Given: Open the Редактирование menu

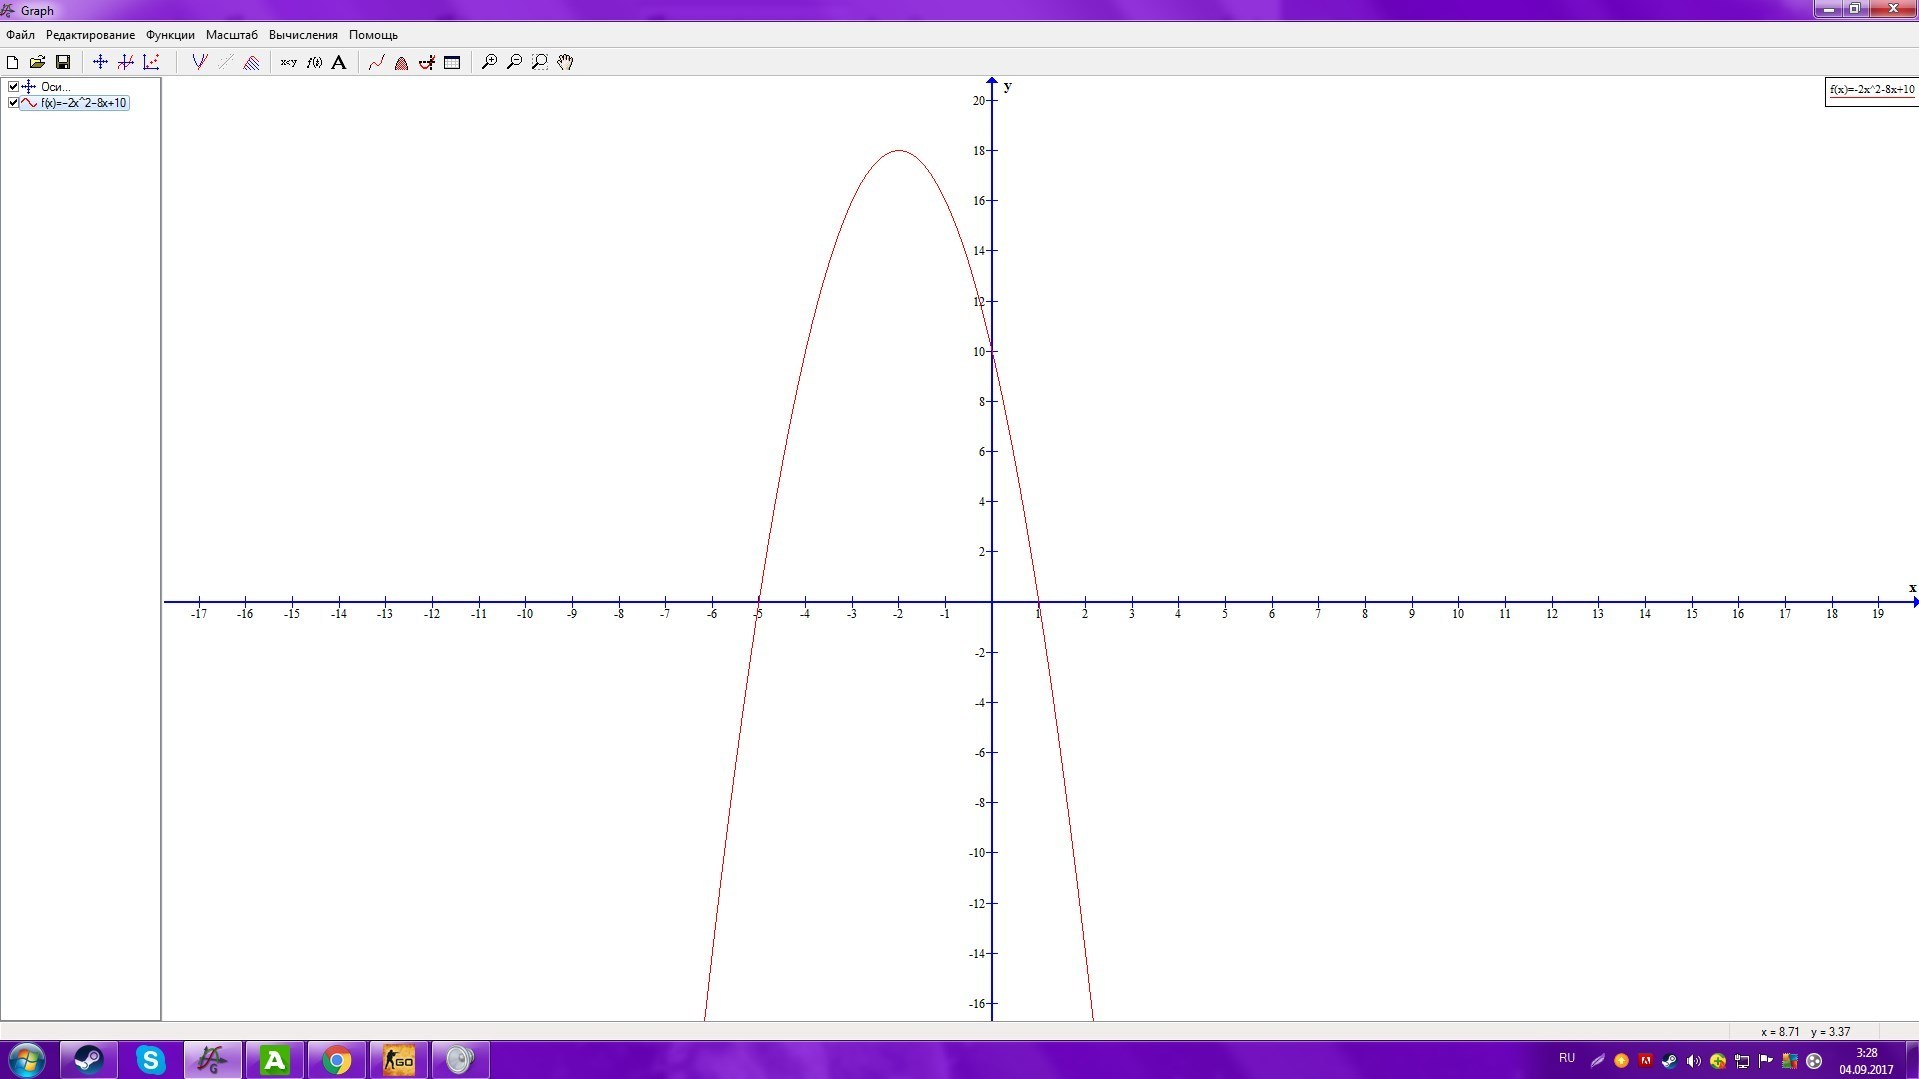Looking at the screenshot, I should [x=90, y=35].
